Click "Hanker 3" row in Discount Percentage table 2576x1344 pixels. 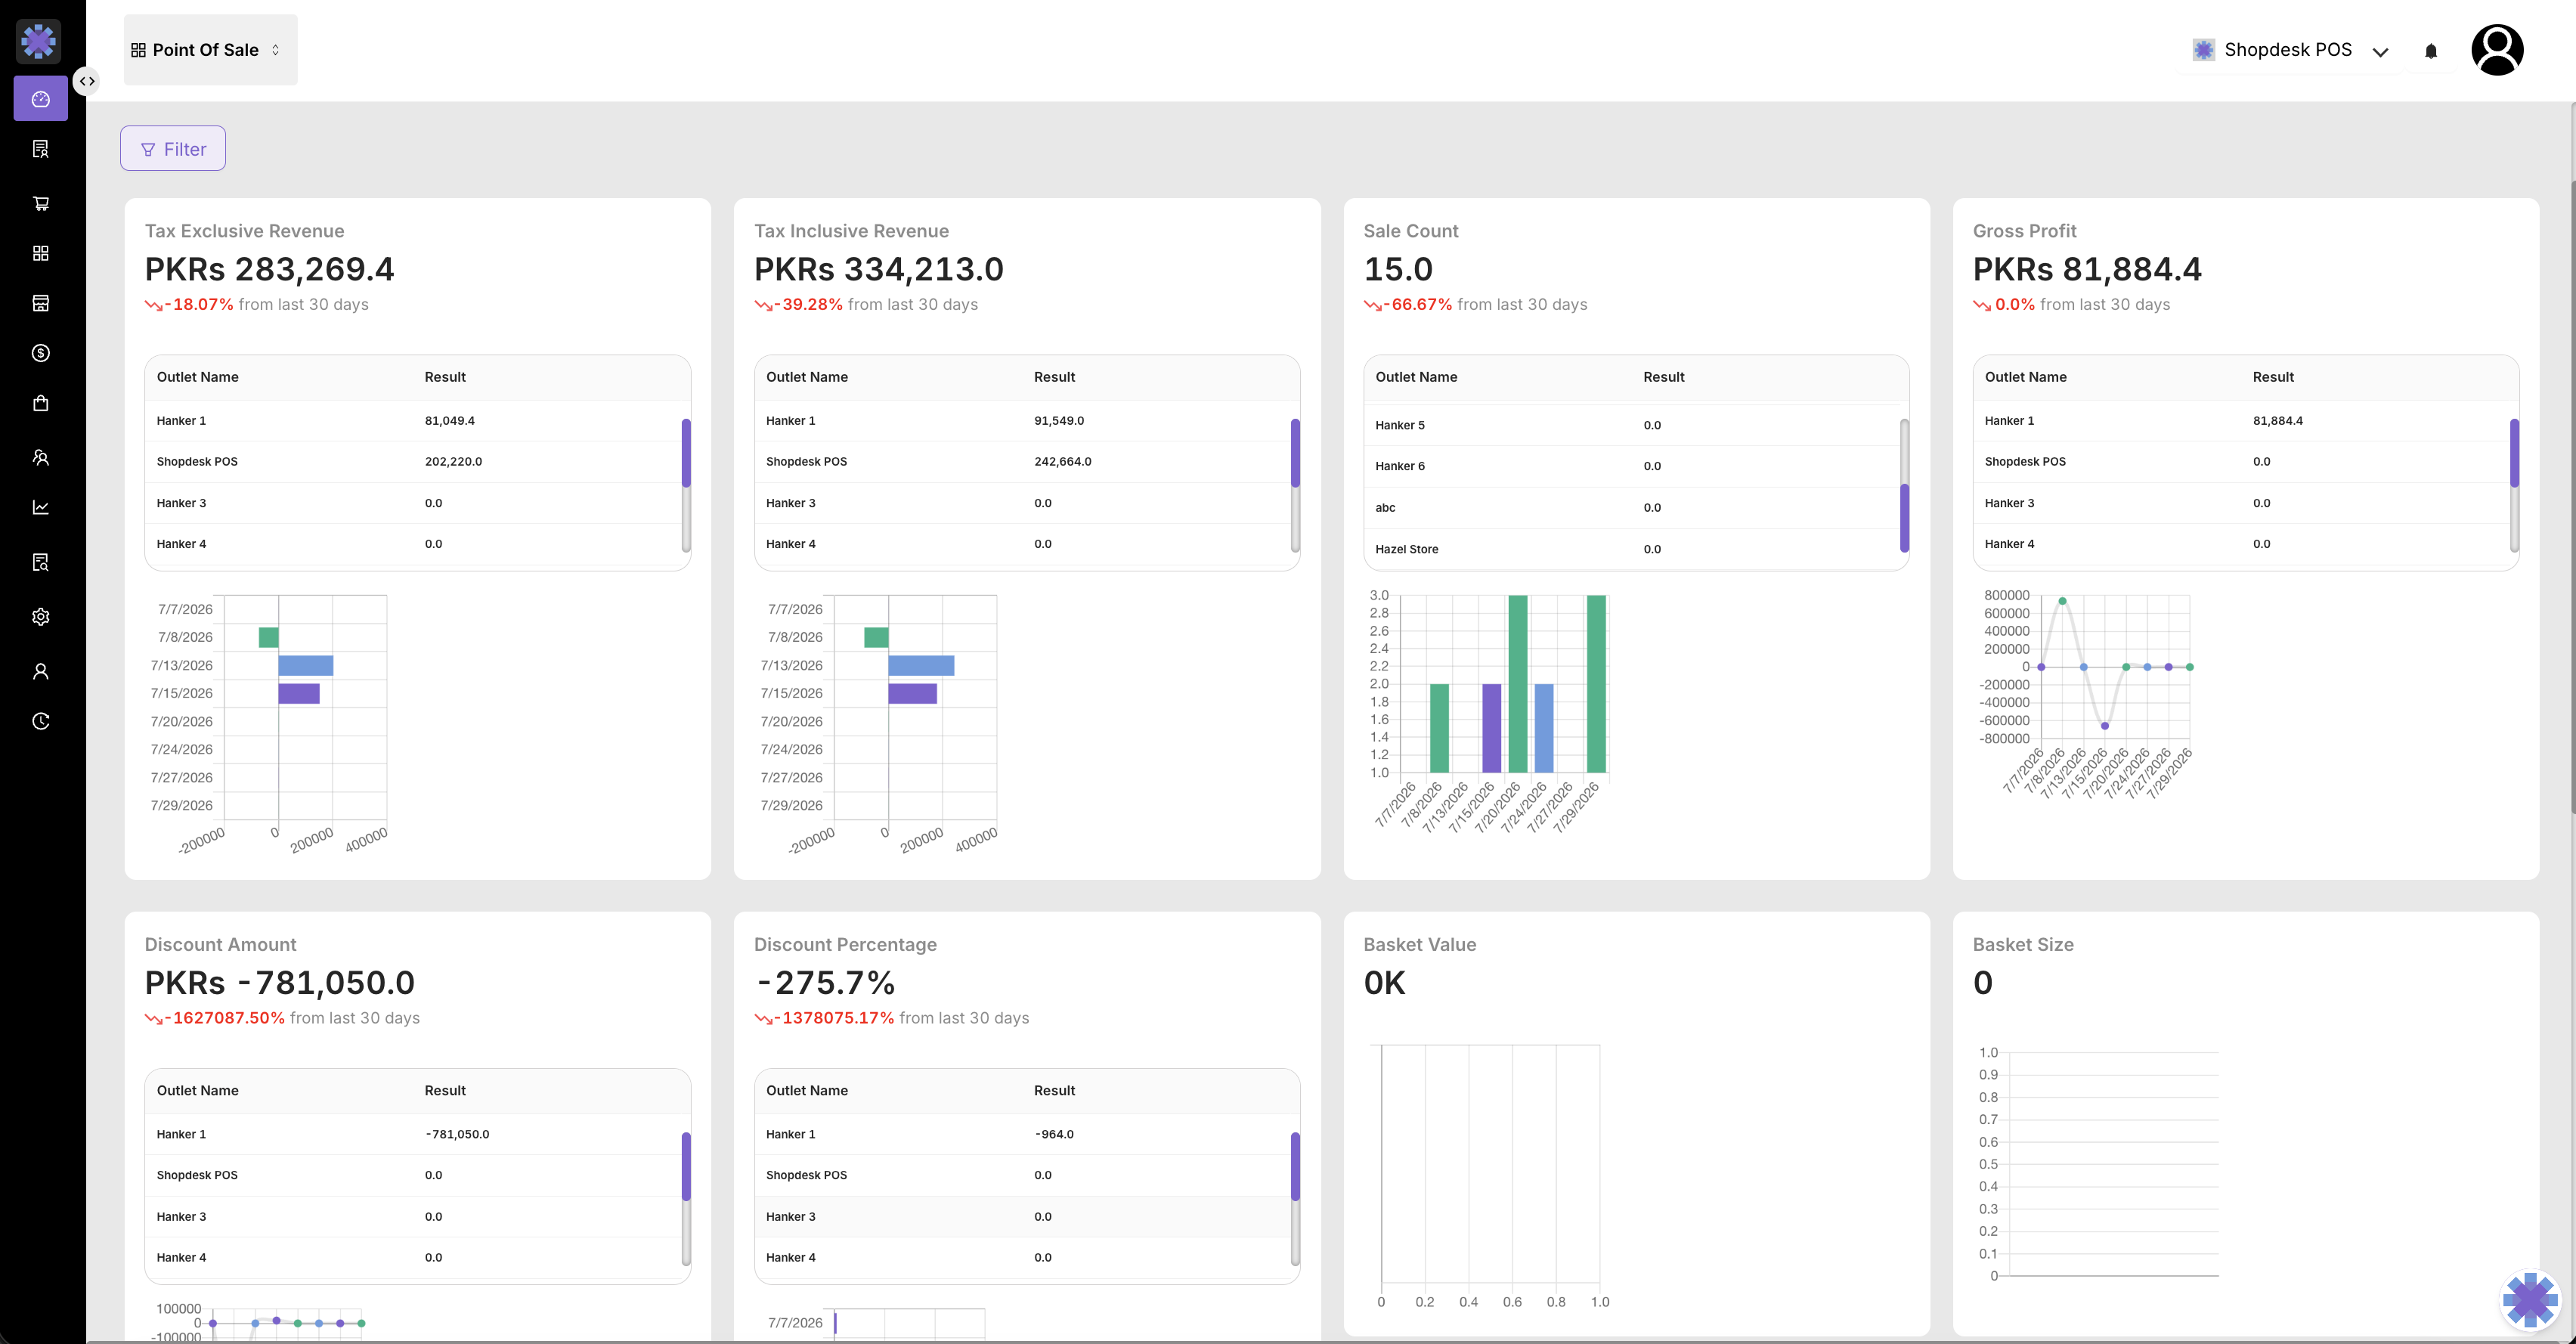pos(1021,1217)
